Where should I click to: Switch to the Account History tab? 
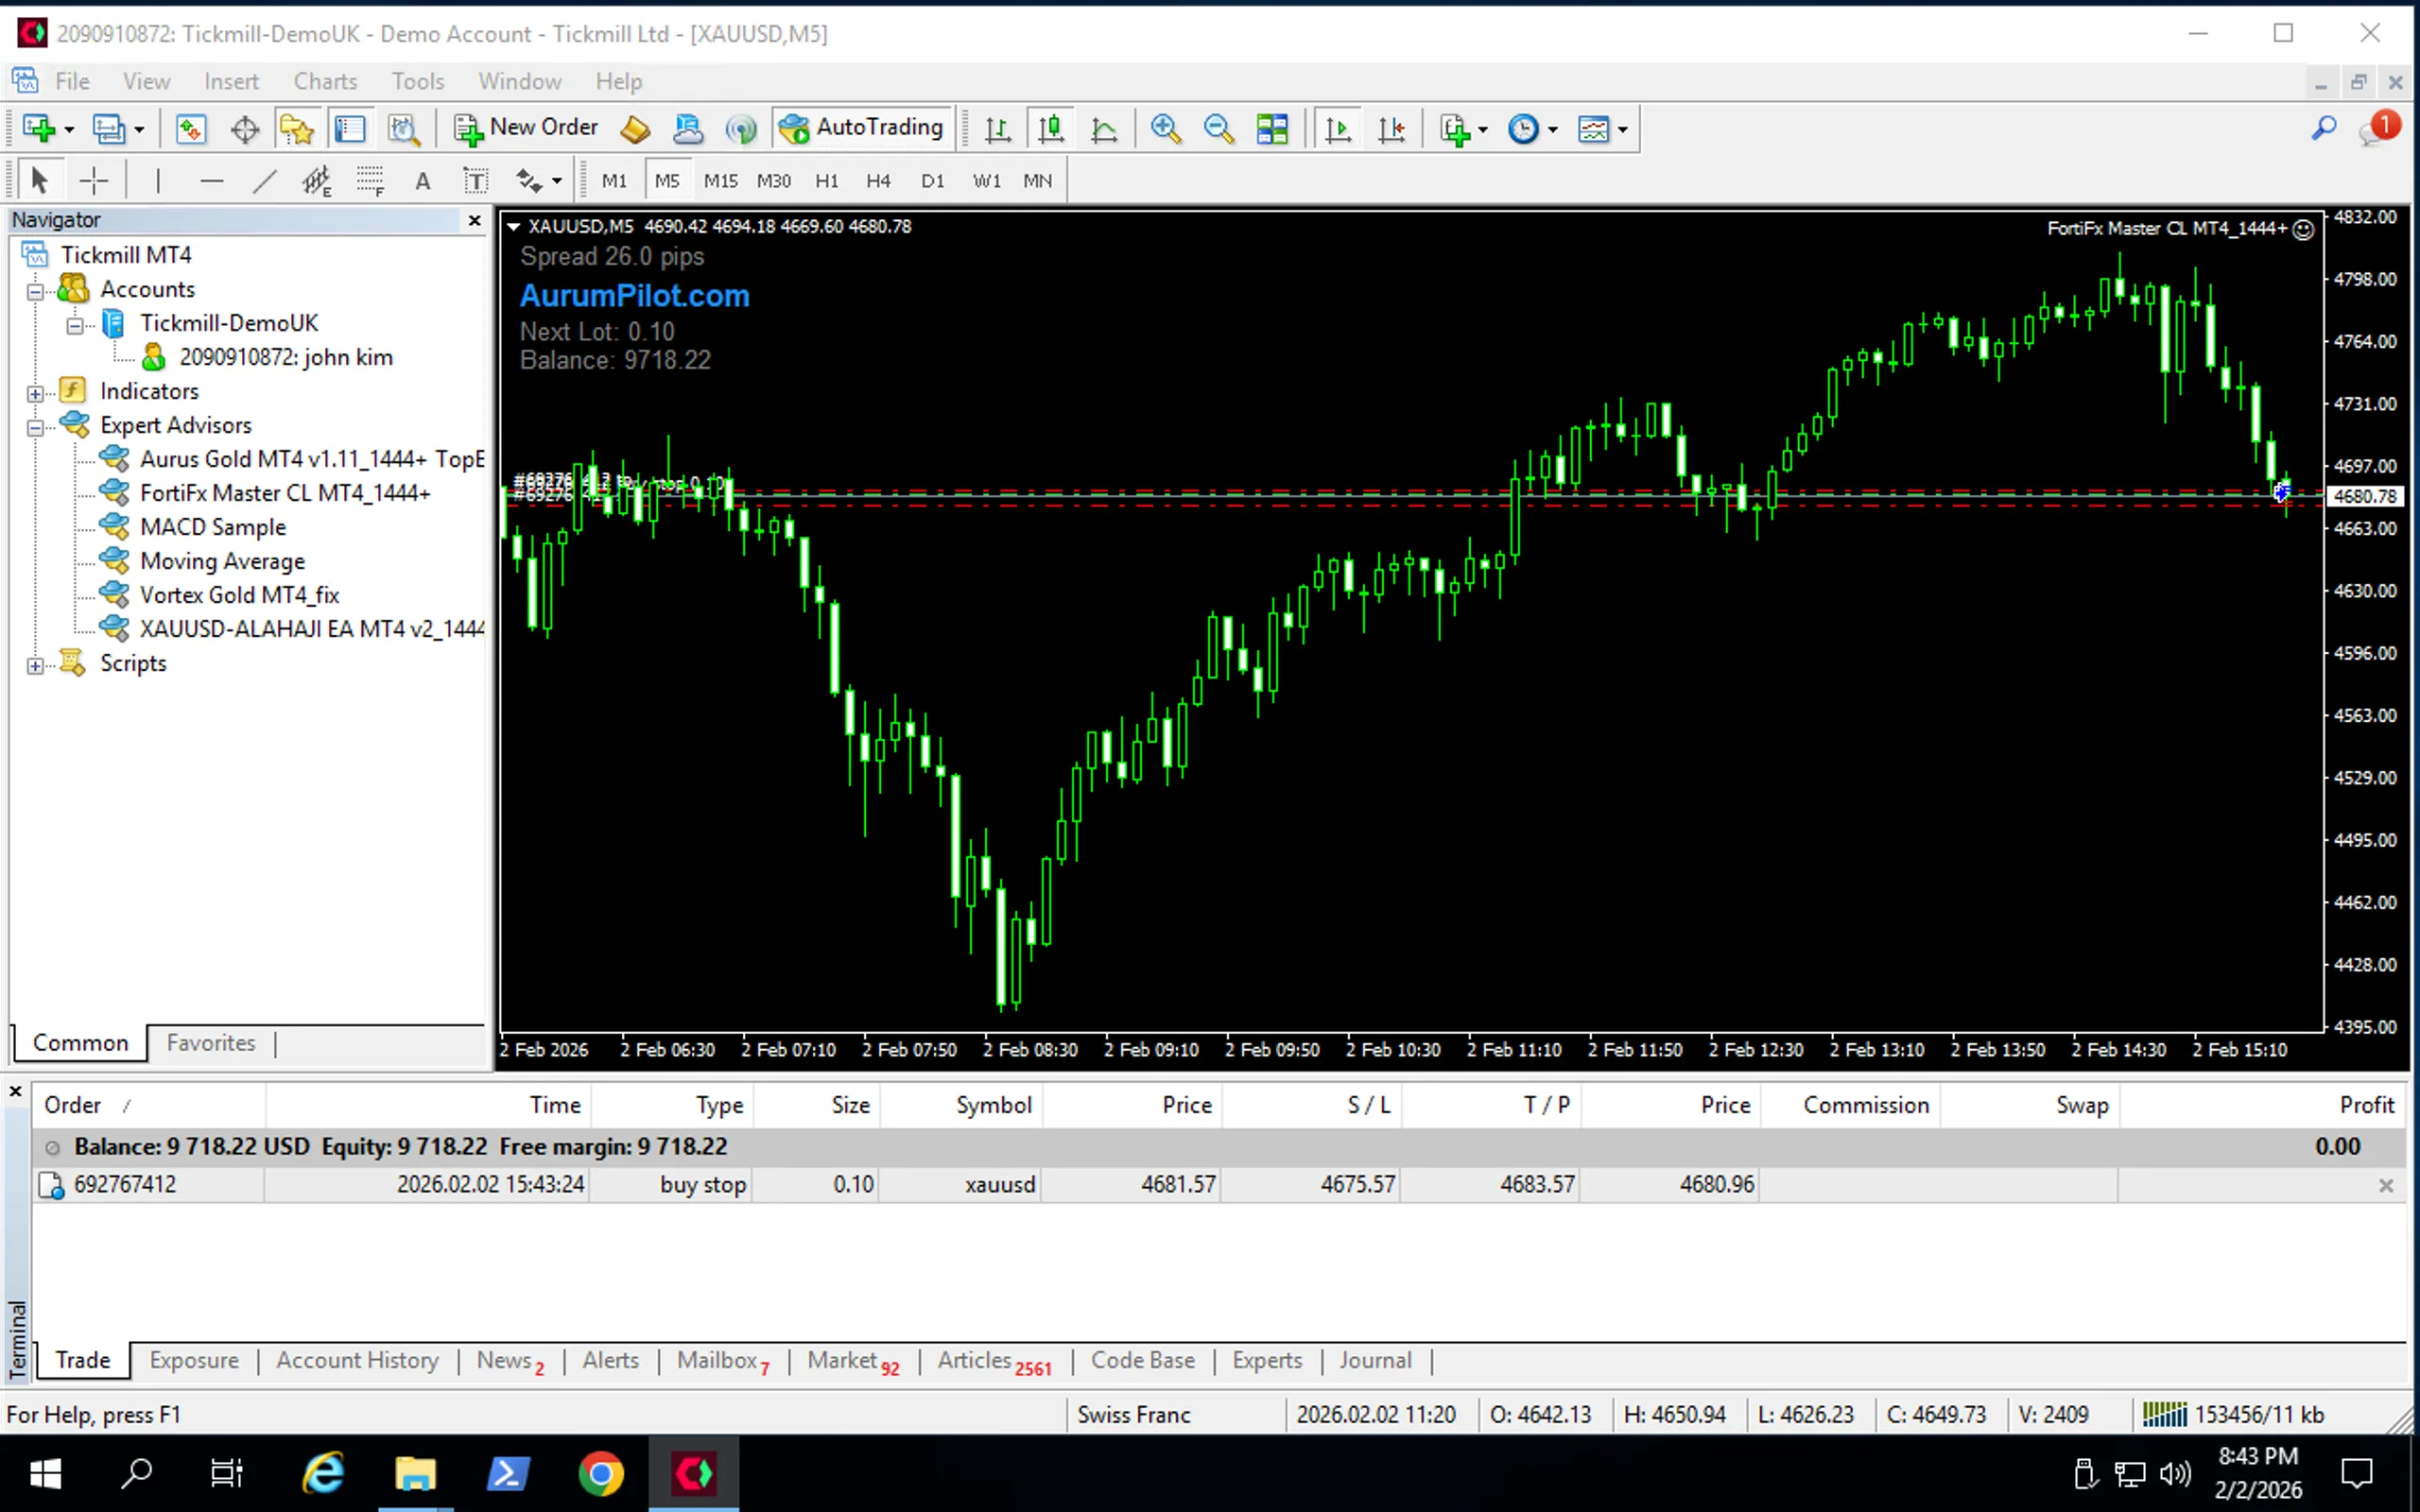tap(357, 1360)
